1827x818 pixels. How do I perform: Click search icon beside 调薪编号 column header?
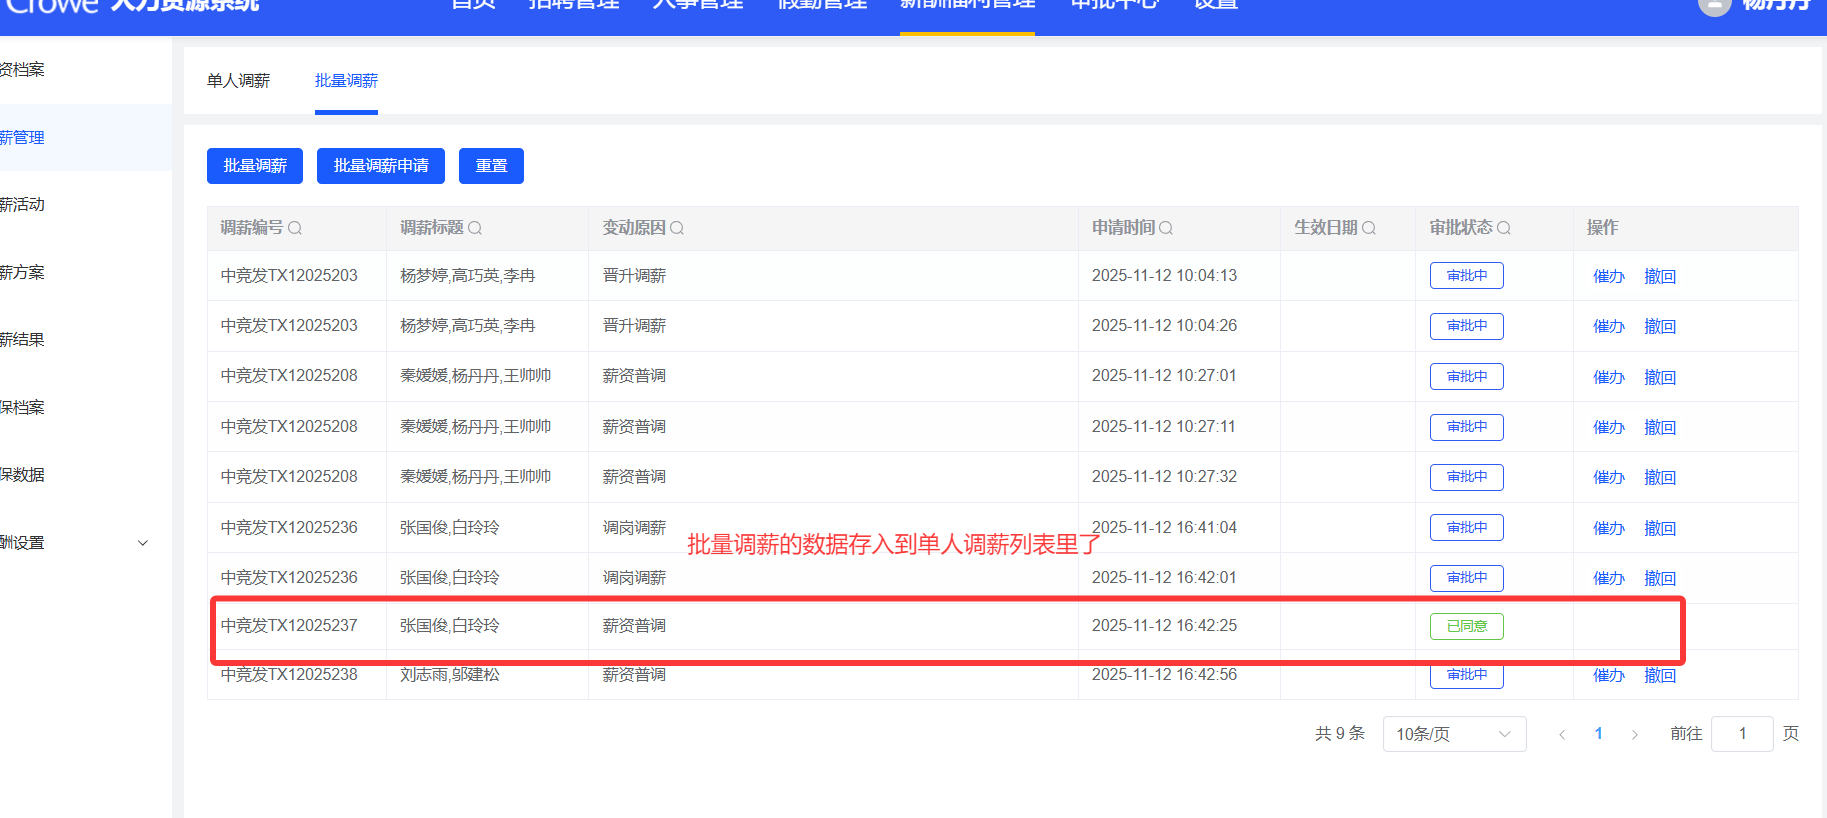295,228
